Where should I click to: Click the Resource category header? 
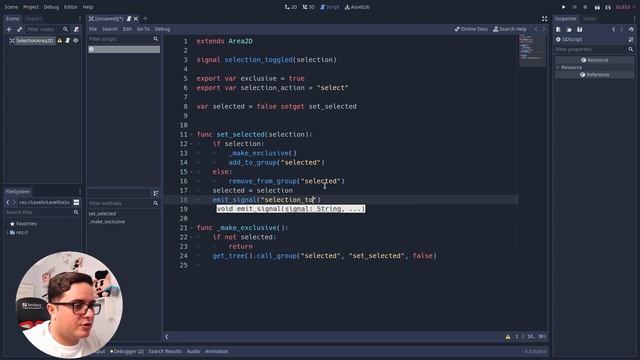point(595,60)
